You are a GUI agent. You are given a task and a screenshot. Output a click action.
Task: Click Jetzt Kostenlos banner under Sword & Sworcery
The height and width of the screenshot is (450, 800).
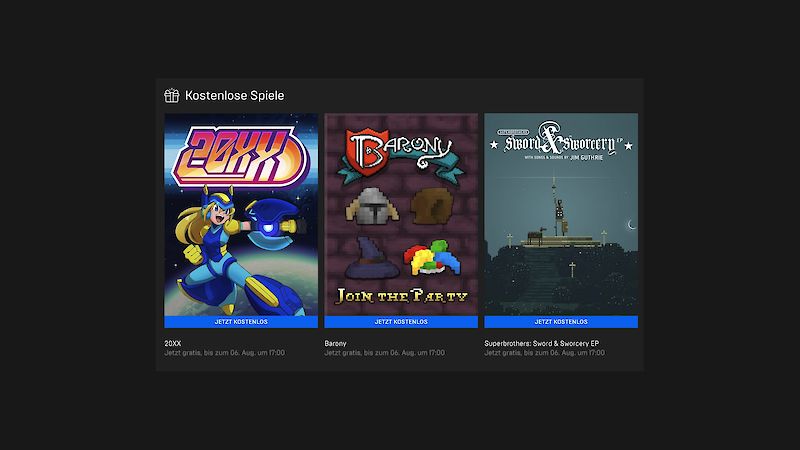(x=561, y=322)
